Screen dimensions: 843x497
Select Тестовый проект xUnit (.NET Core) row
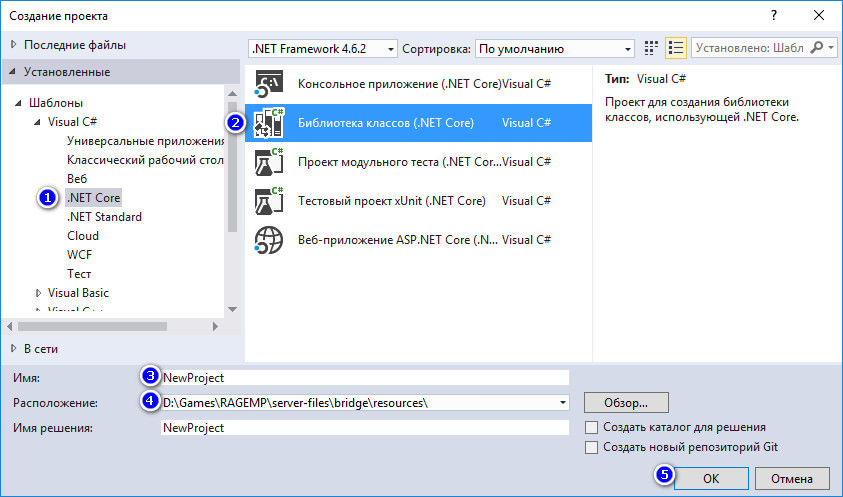click(418, 201)
